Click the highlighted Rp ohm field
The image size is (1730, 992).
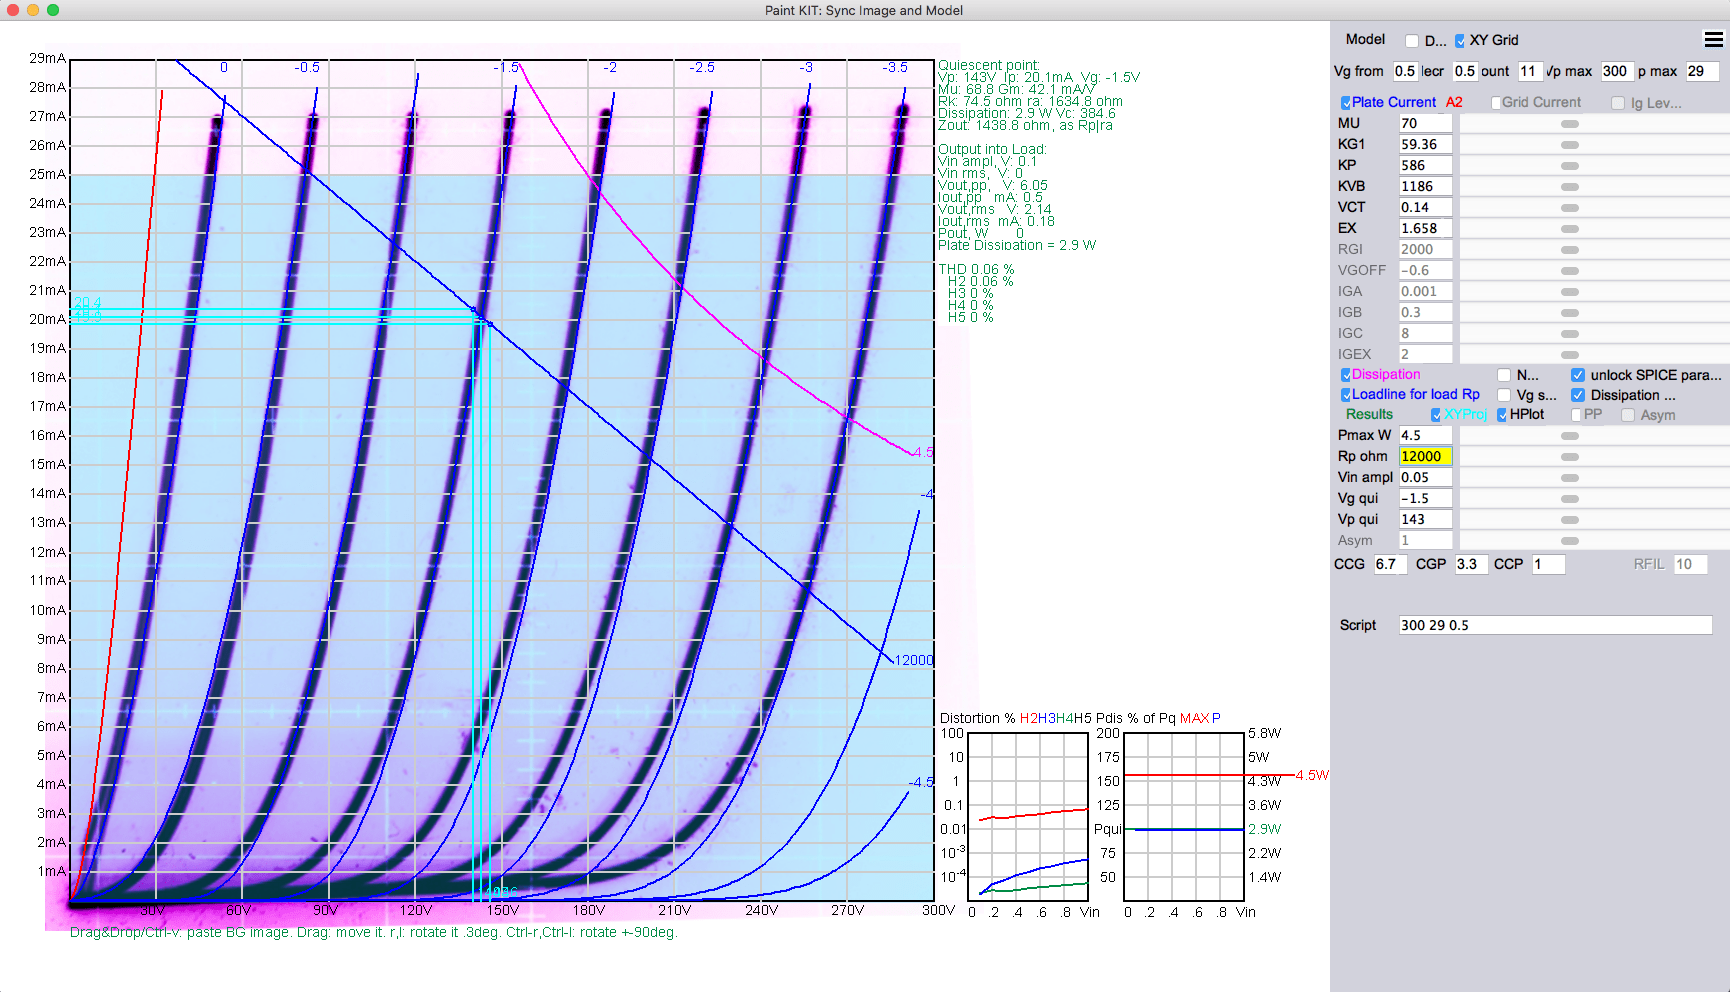coord(1425,456)
